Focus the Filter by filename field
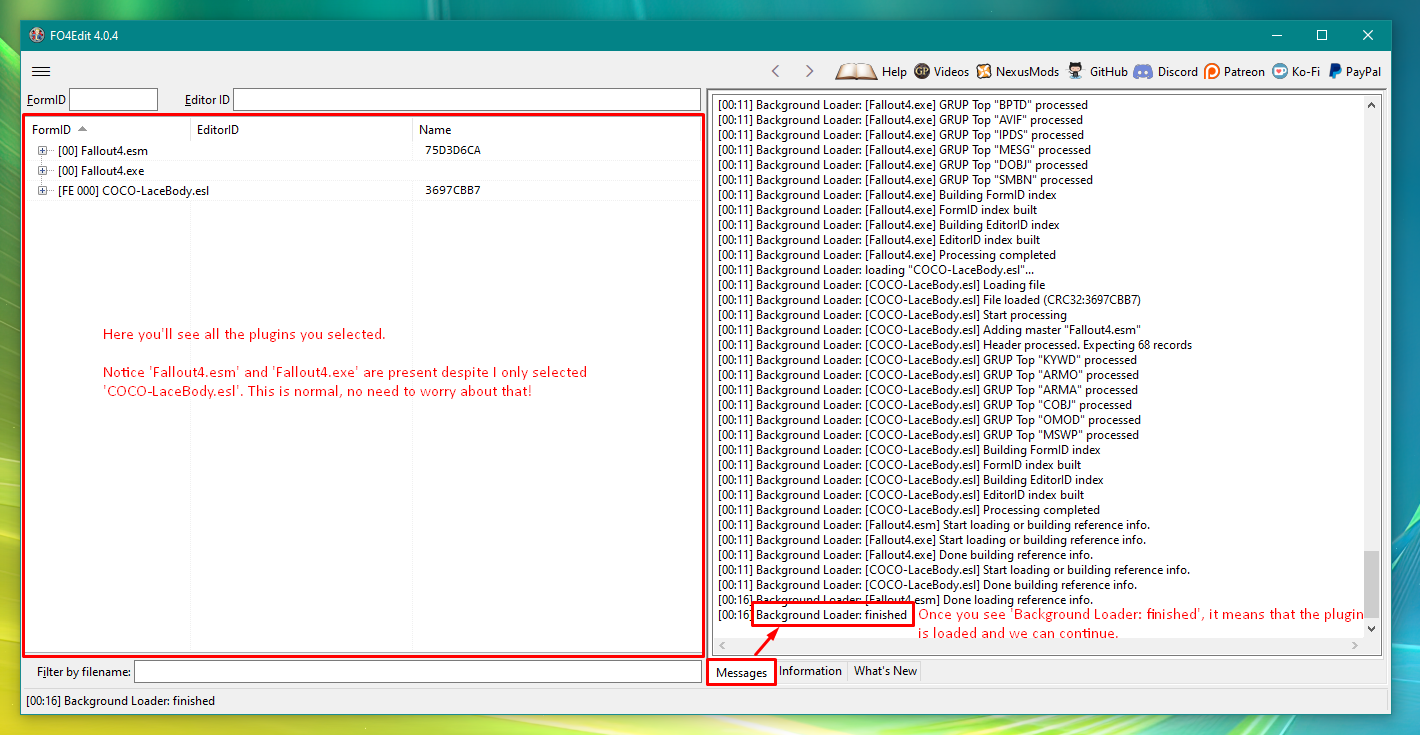Image resolution: width=1420 pixels, height=735 pixels. 418,672
